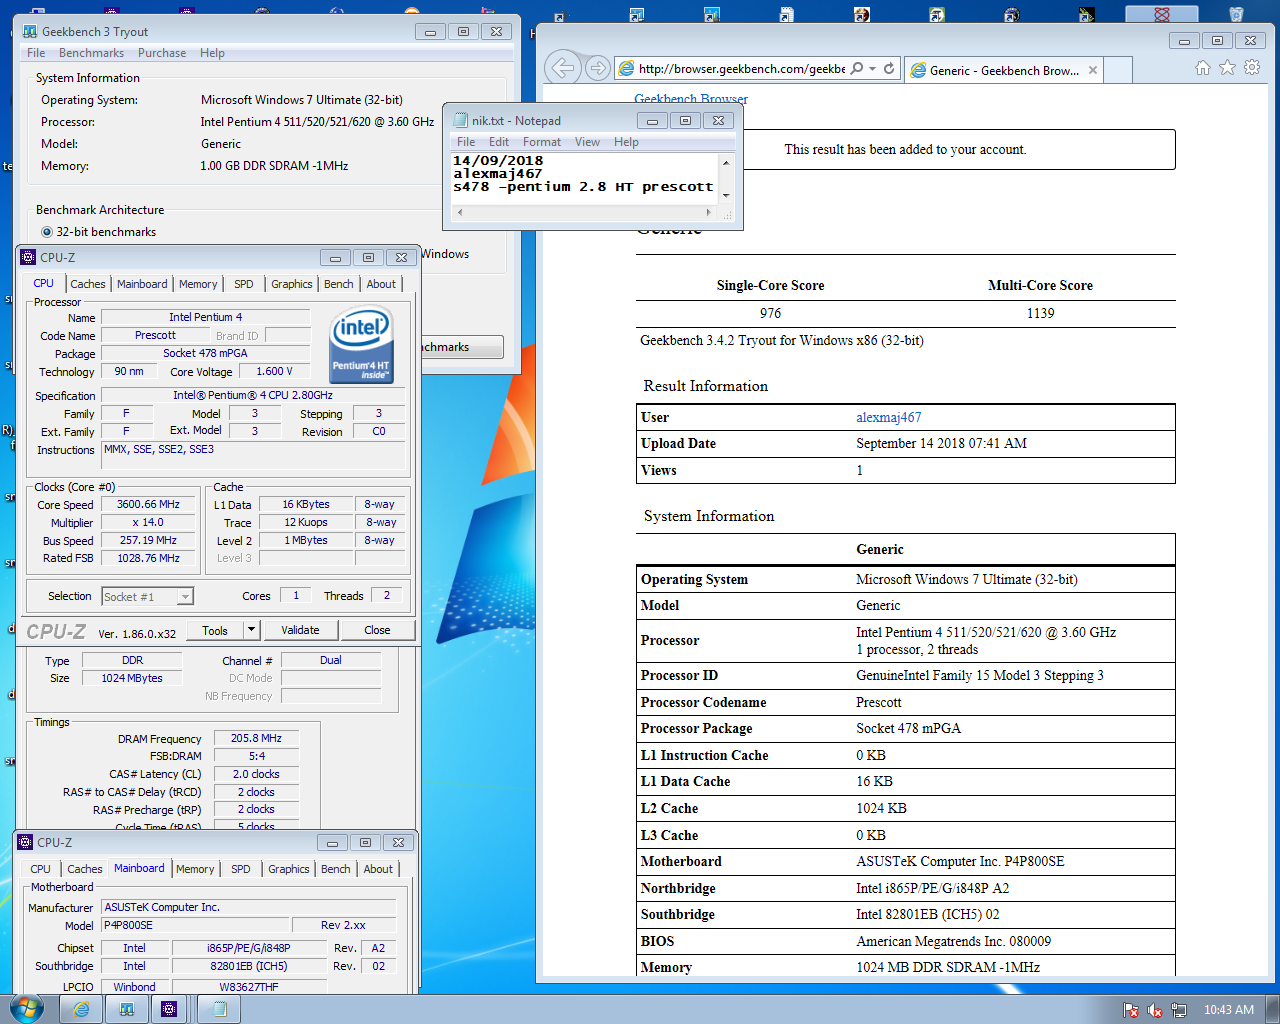Click the CPU-Z Tools button
The image size is (1280, 1024).
tap(215, 630)
